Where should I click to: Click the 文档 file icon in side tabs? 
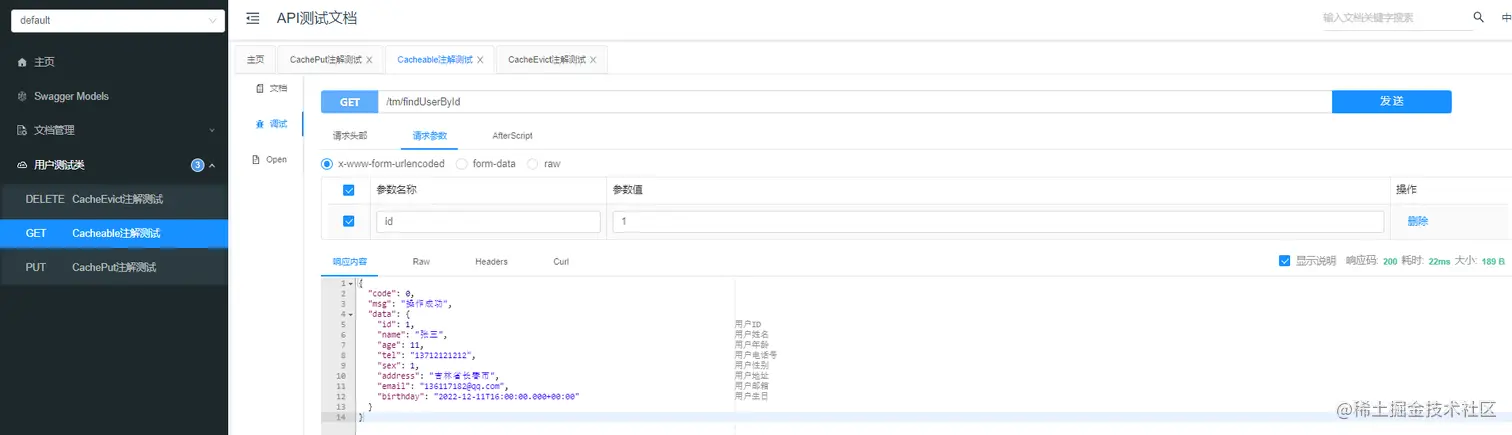(x=260, y=88)
